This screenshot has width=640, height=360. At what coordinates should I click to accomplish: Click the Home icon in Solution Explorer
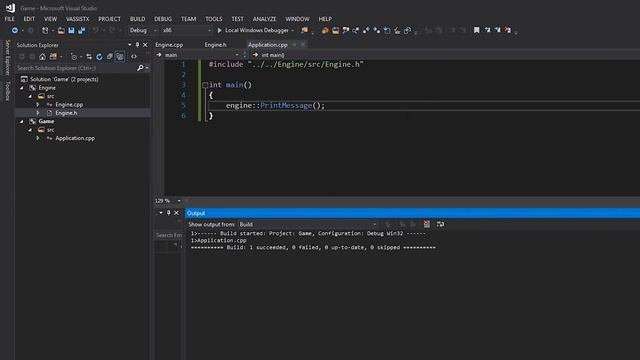click(42, 57)
